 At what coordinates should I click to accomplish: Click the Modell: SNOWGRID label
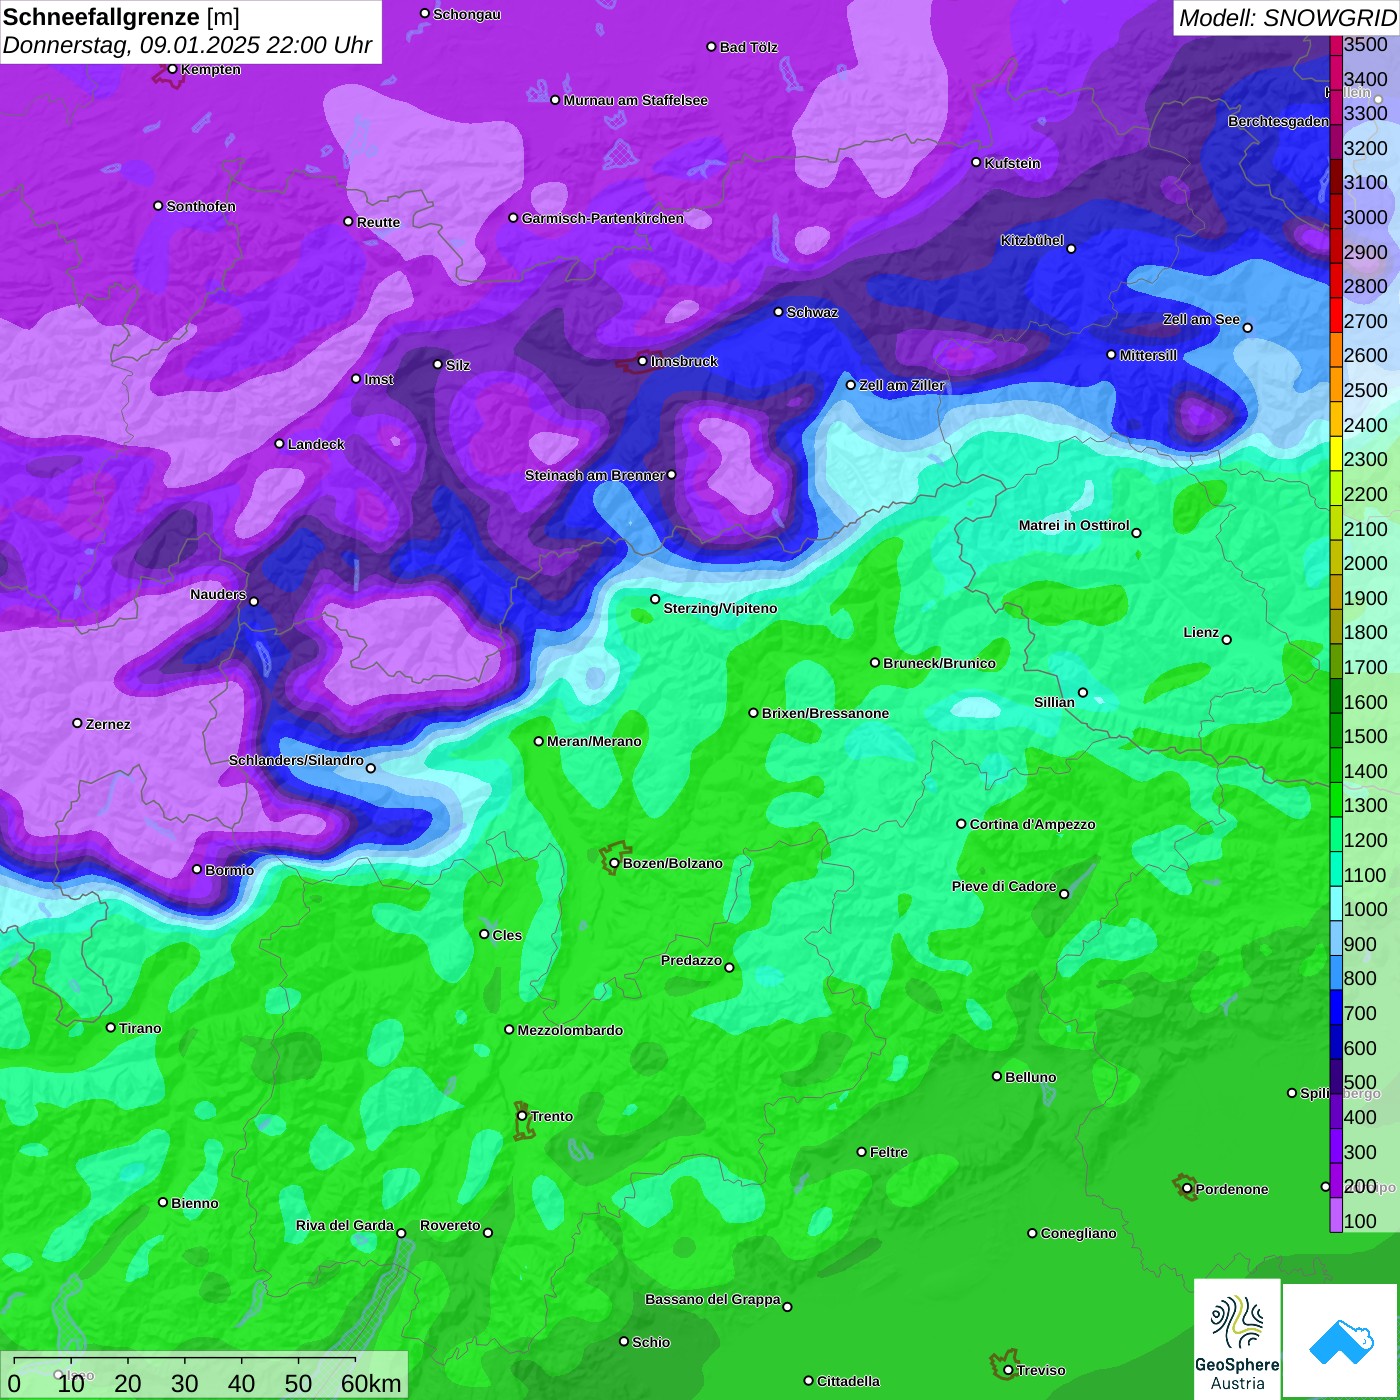click(x=1287, y=18)
